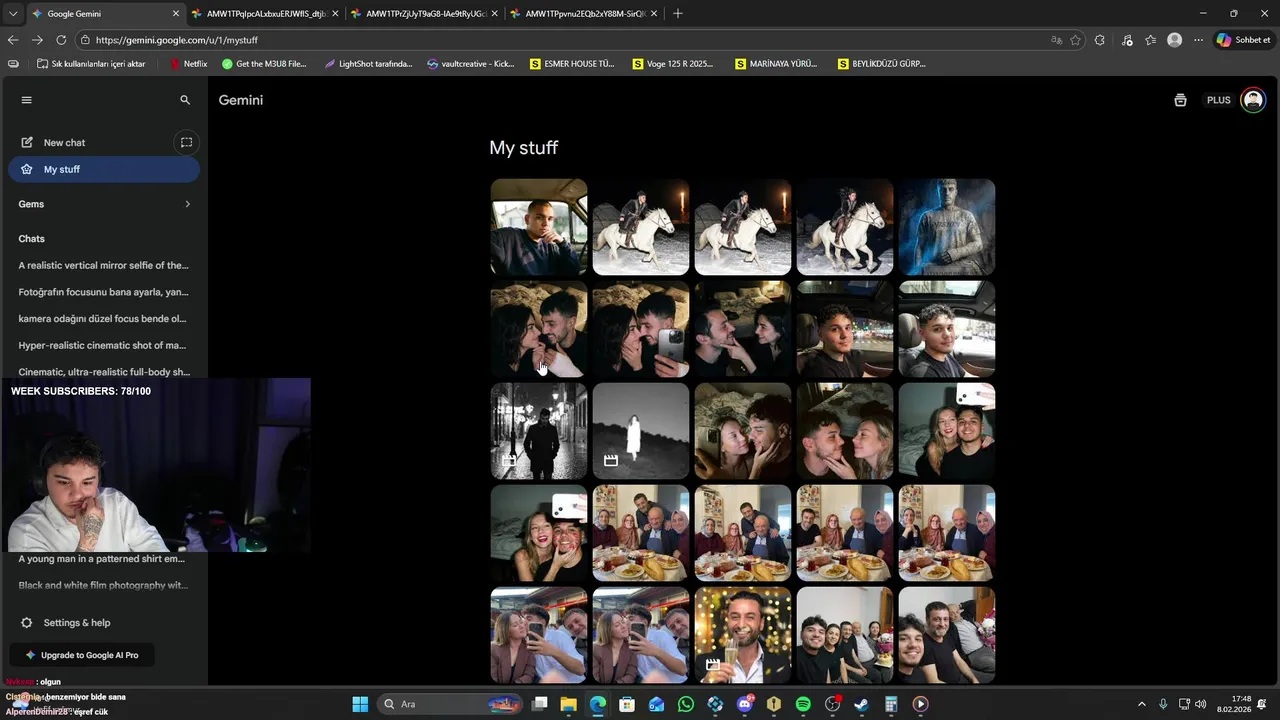
Task: Click the sidebar search magnifier icon
Action: 185,100
